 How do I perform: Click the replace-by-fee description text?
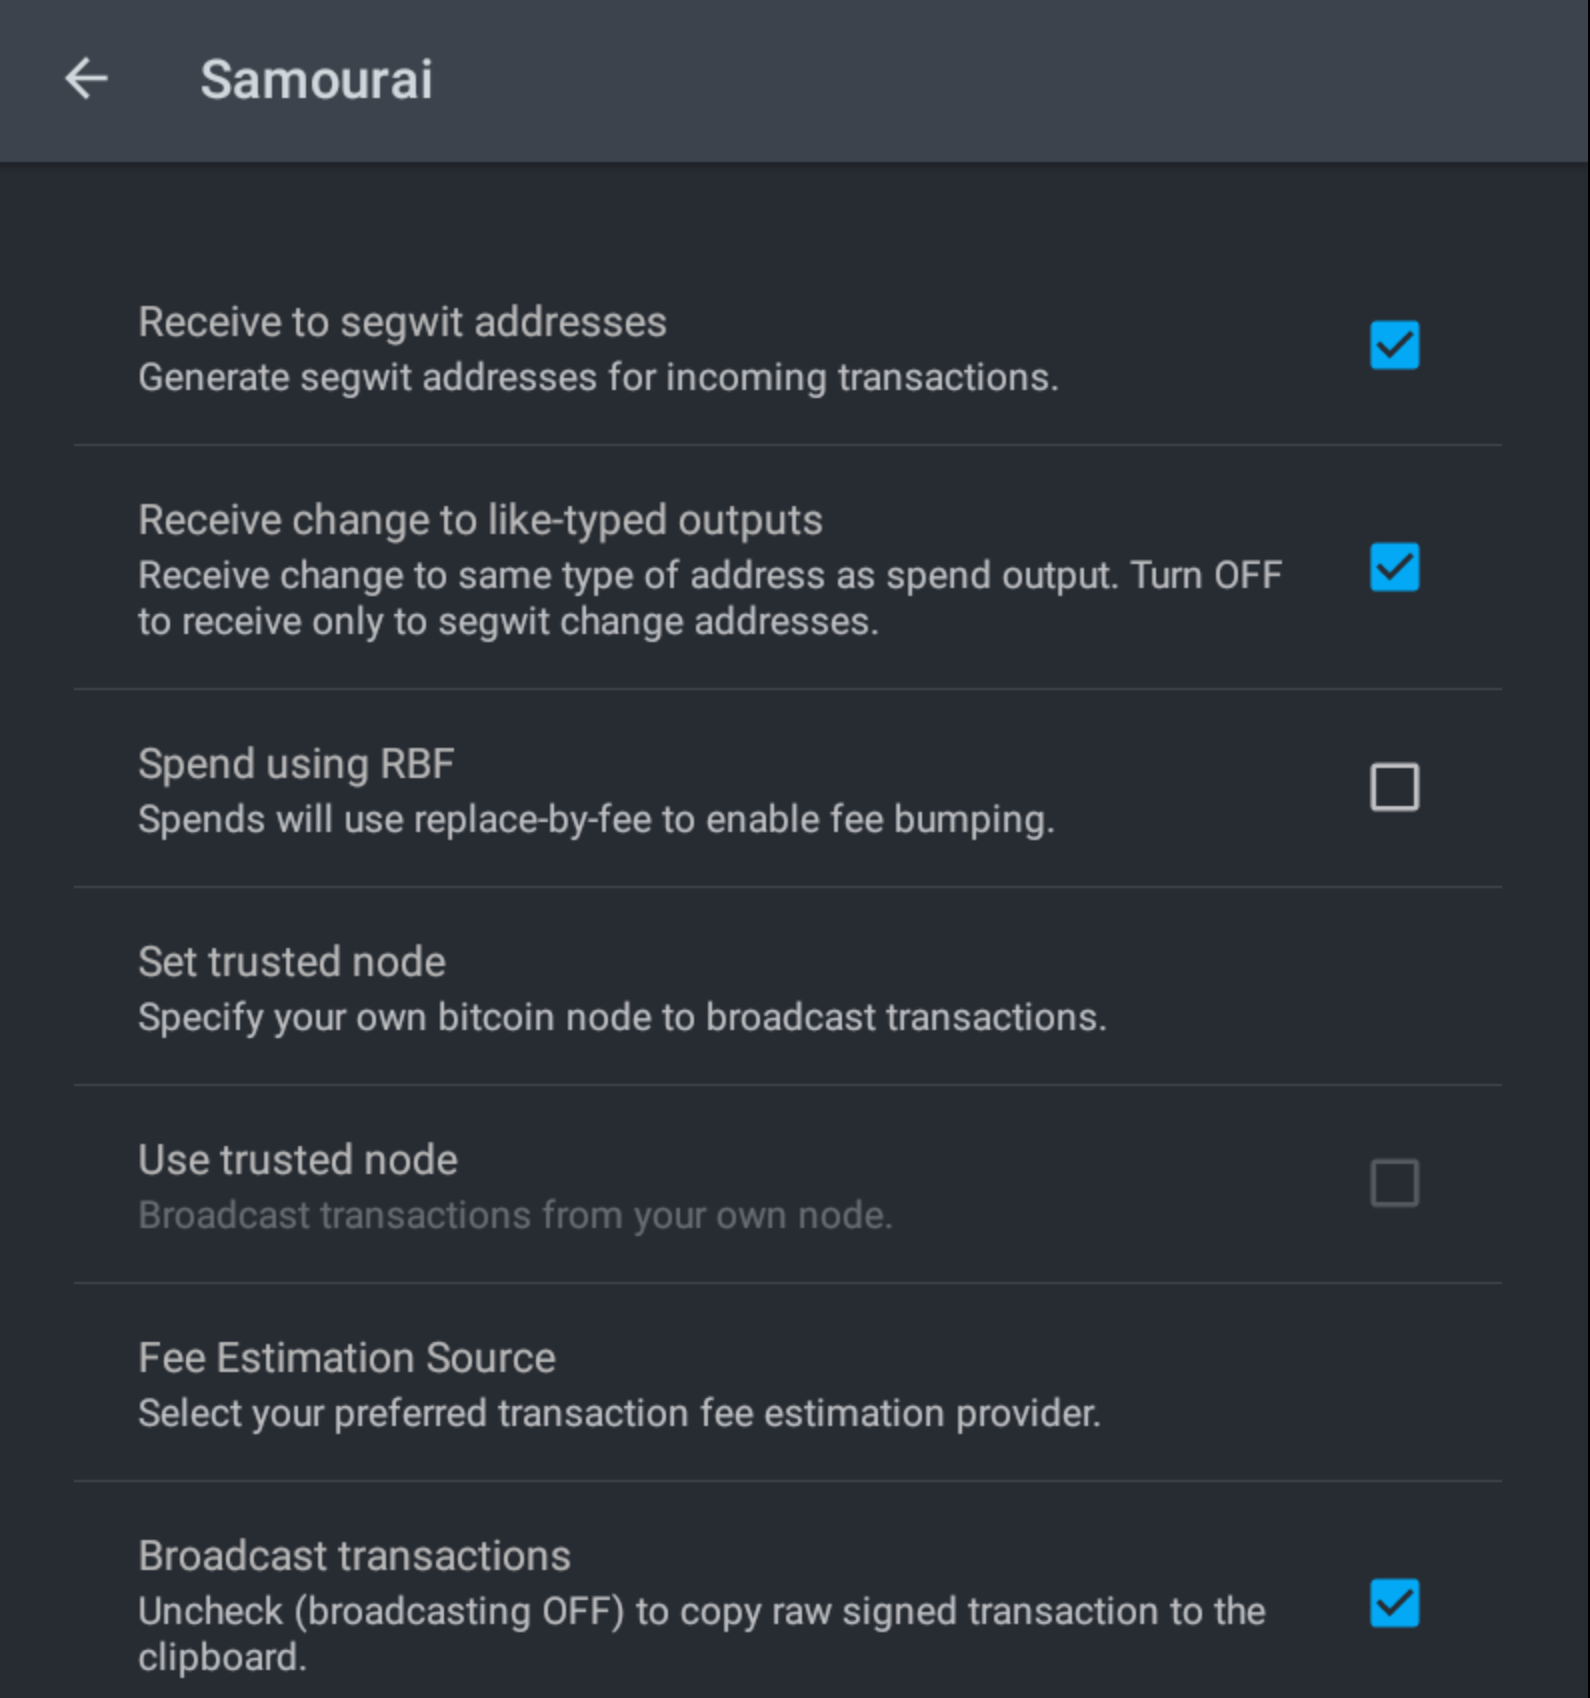click(596, 820)
